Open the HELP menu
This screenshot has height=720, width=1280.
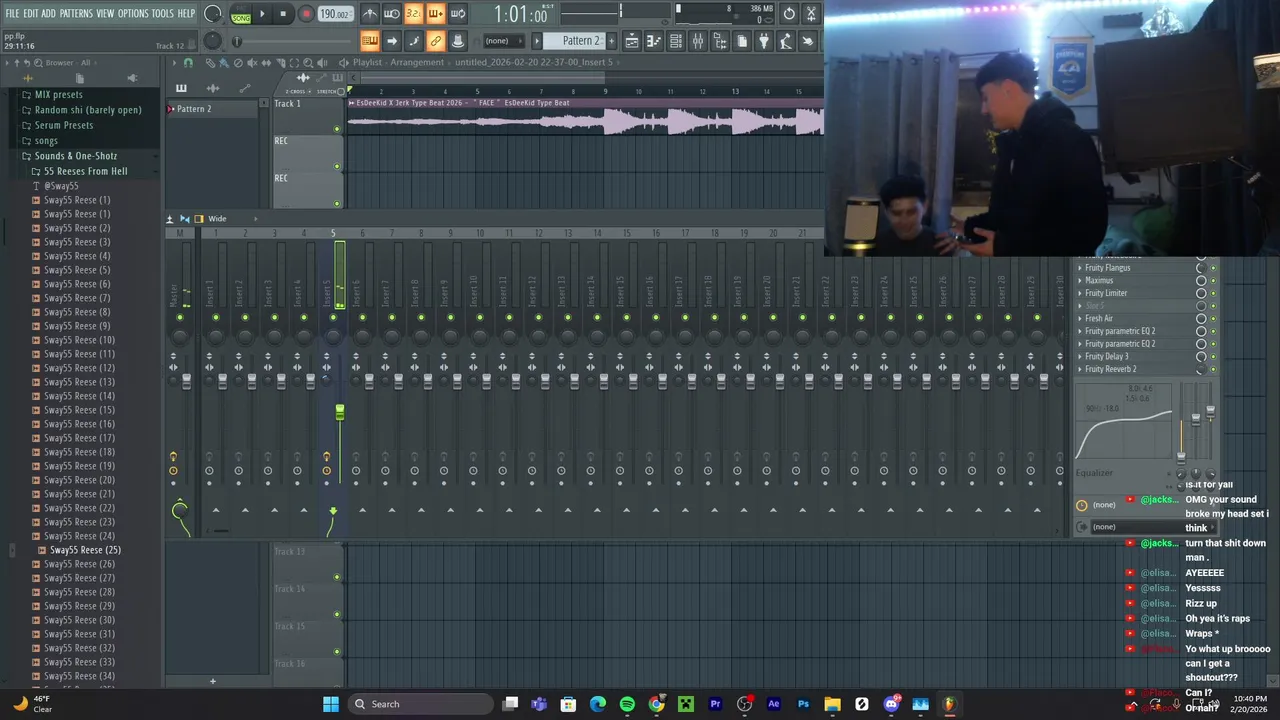[186, 14]
